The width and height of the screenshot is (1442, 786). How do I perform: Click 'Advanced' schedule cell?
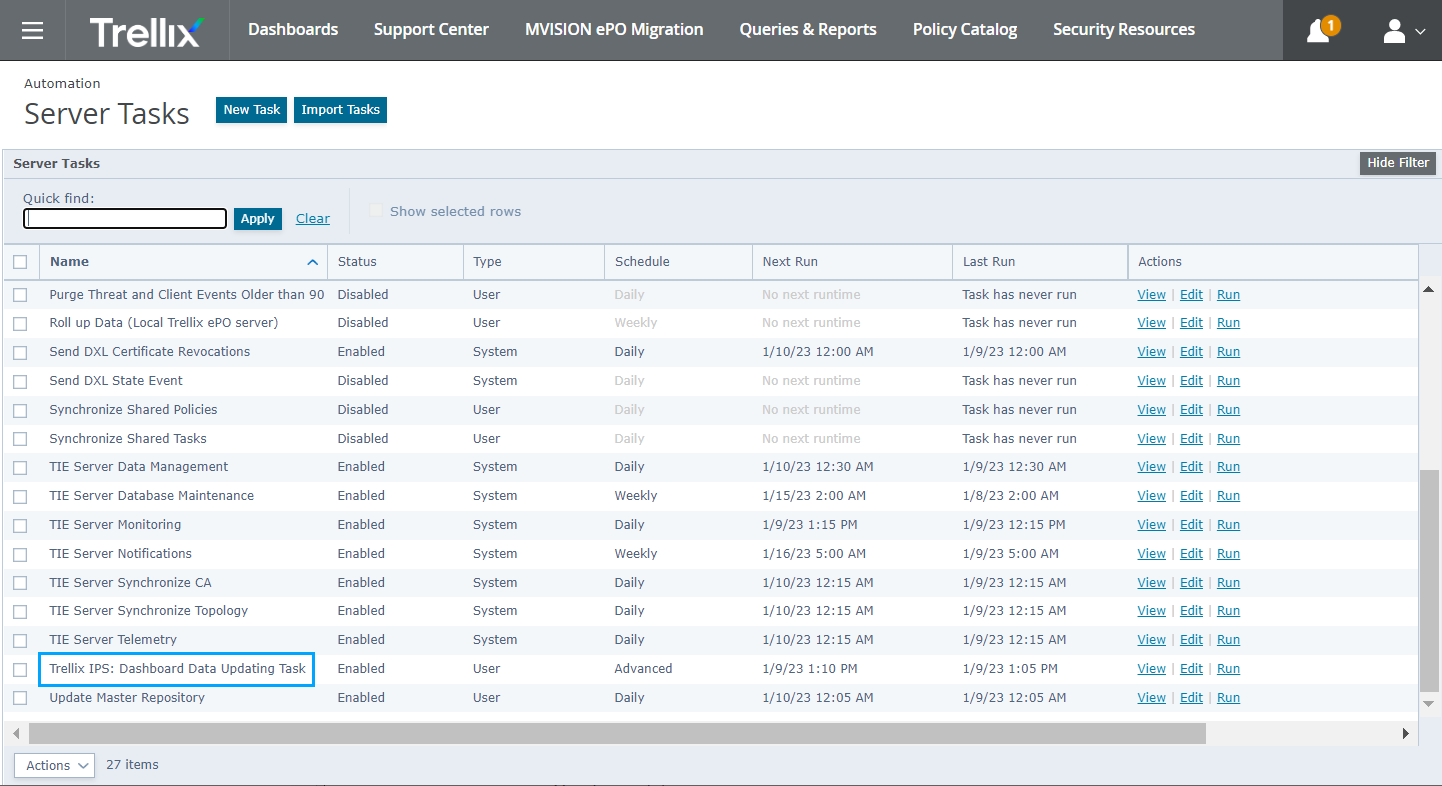(x=643, y=669)
